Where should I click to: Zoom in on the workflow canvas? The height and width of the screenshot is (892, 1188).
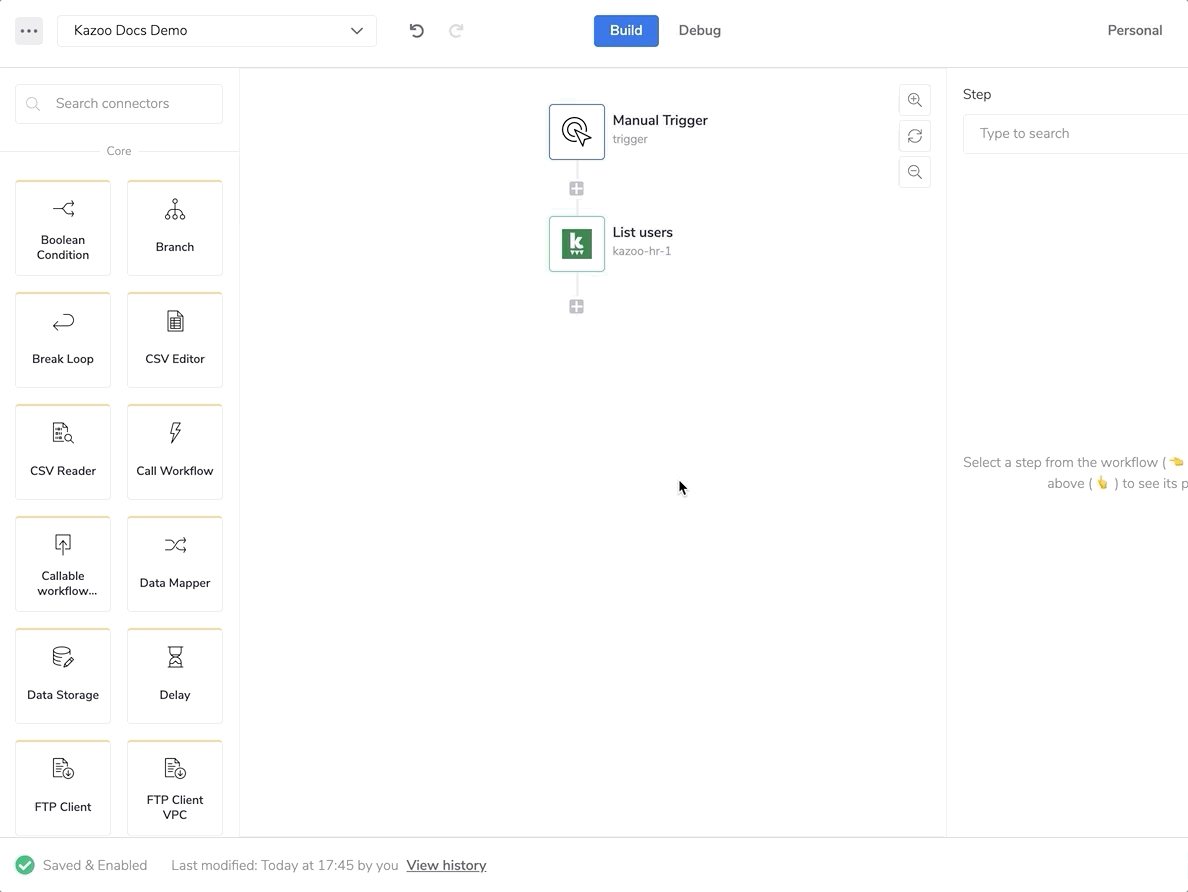click(914, 100)
